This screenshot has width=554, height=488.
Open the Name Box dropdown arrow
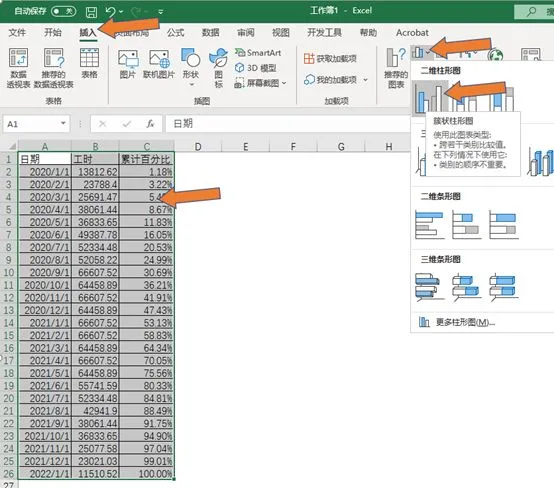[63, 124]
